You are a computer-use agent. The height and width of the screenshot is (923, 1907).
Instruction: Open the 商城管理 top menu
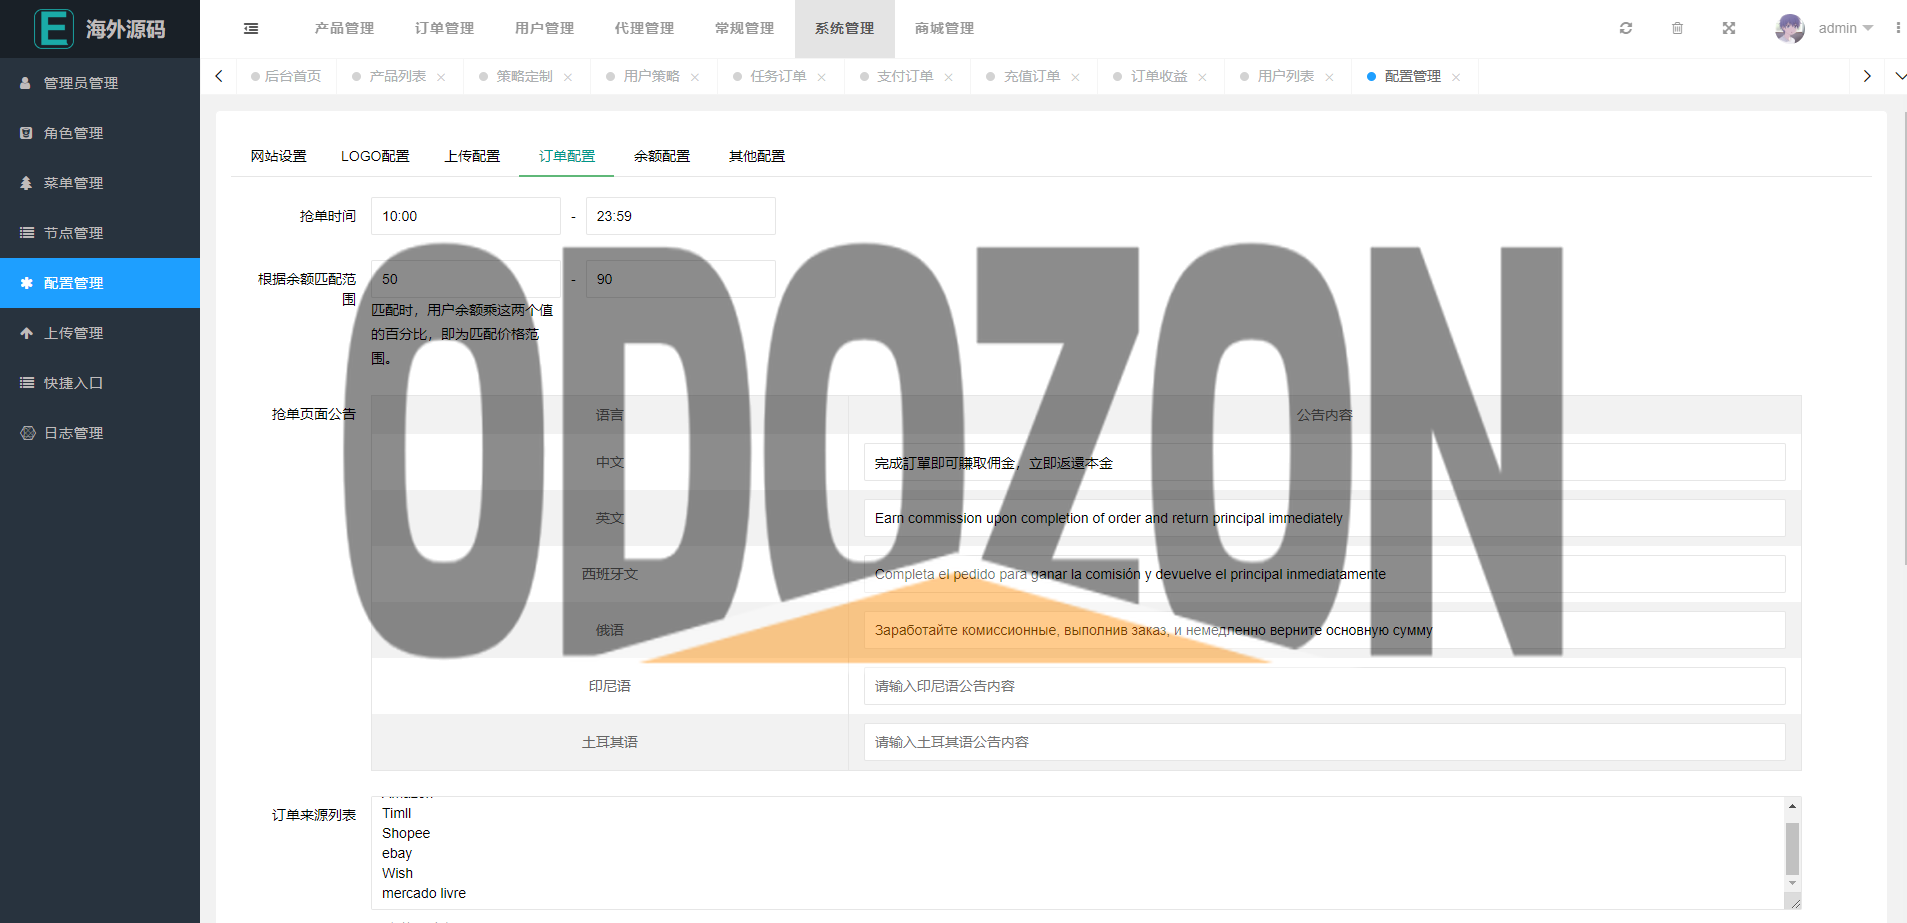[x=944, y=28]
